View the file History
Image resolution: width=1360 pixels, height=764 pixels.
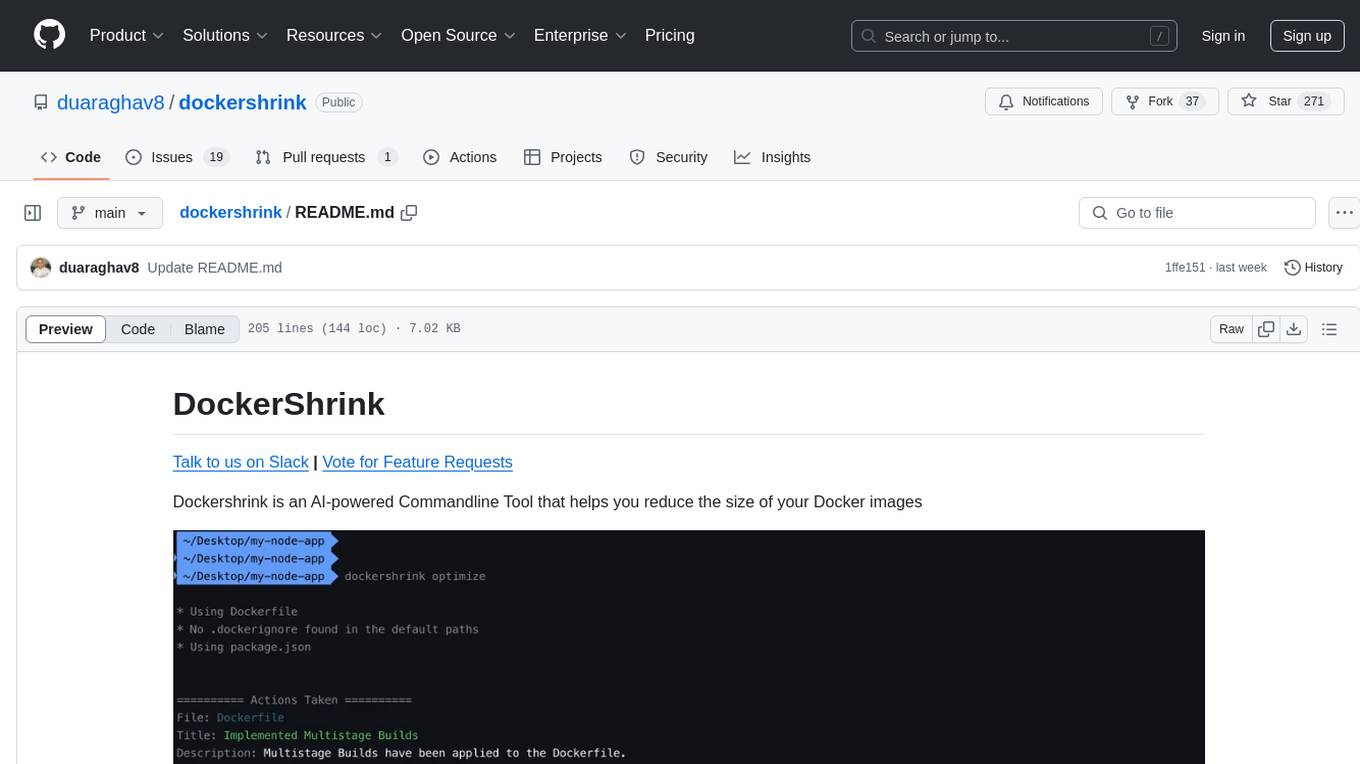click(x=1313, y=268)
